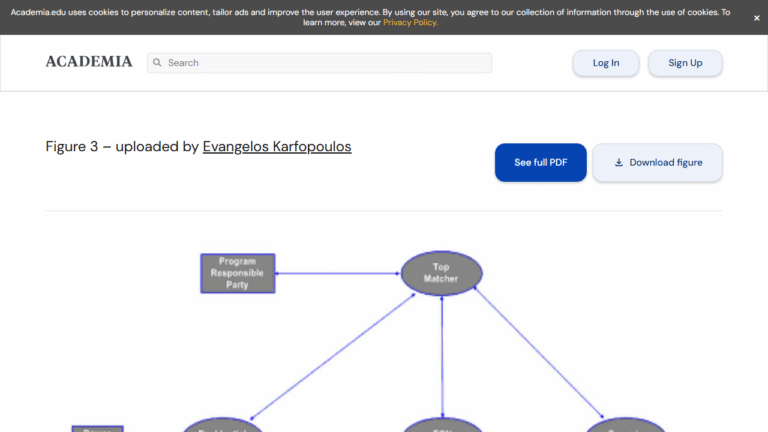Click the See full PDF button
Image resolution: width=768 pixels, height=432 pixels.
click(540, 163)
